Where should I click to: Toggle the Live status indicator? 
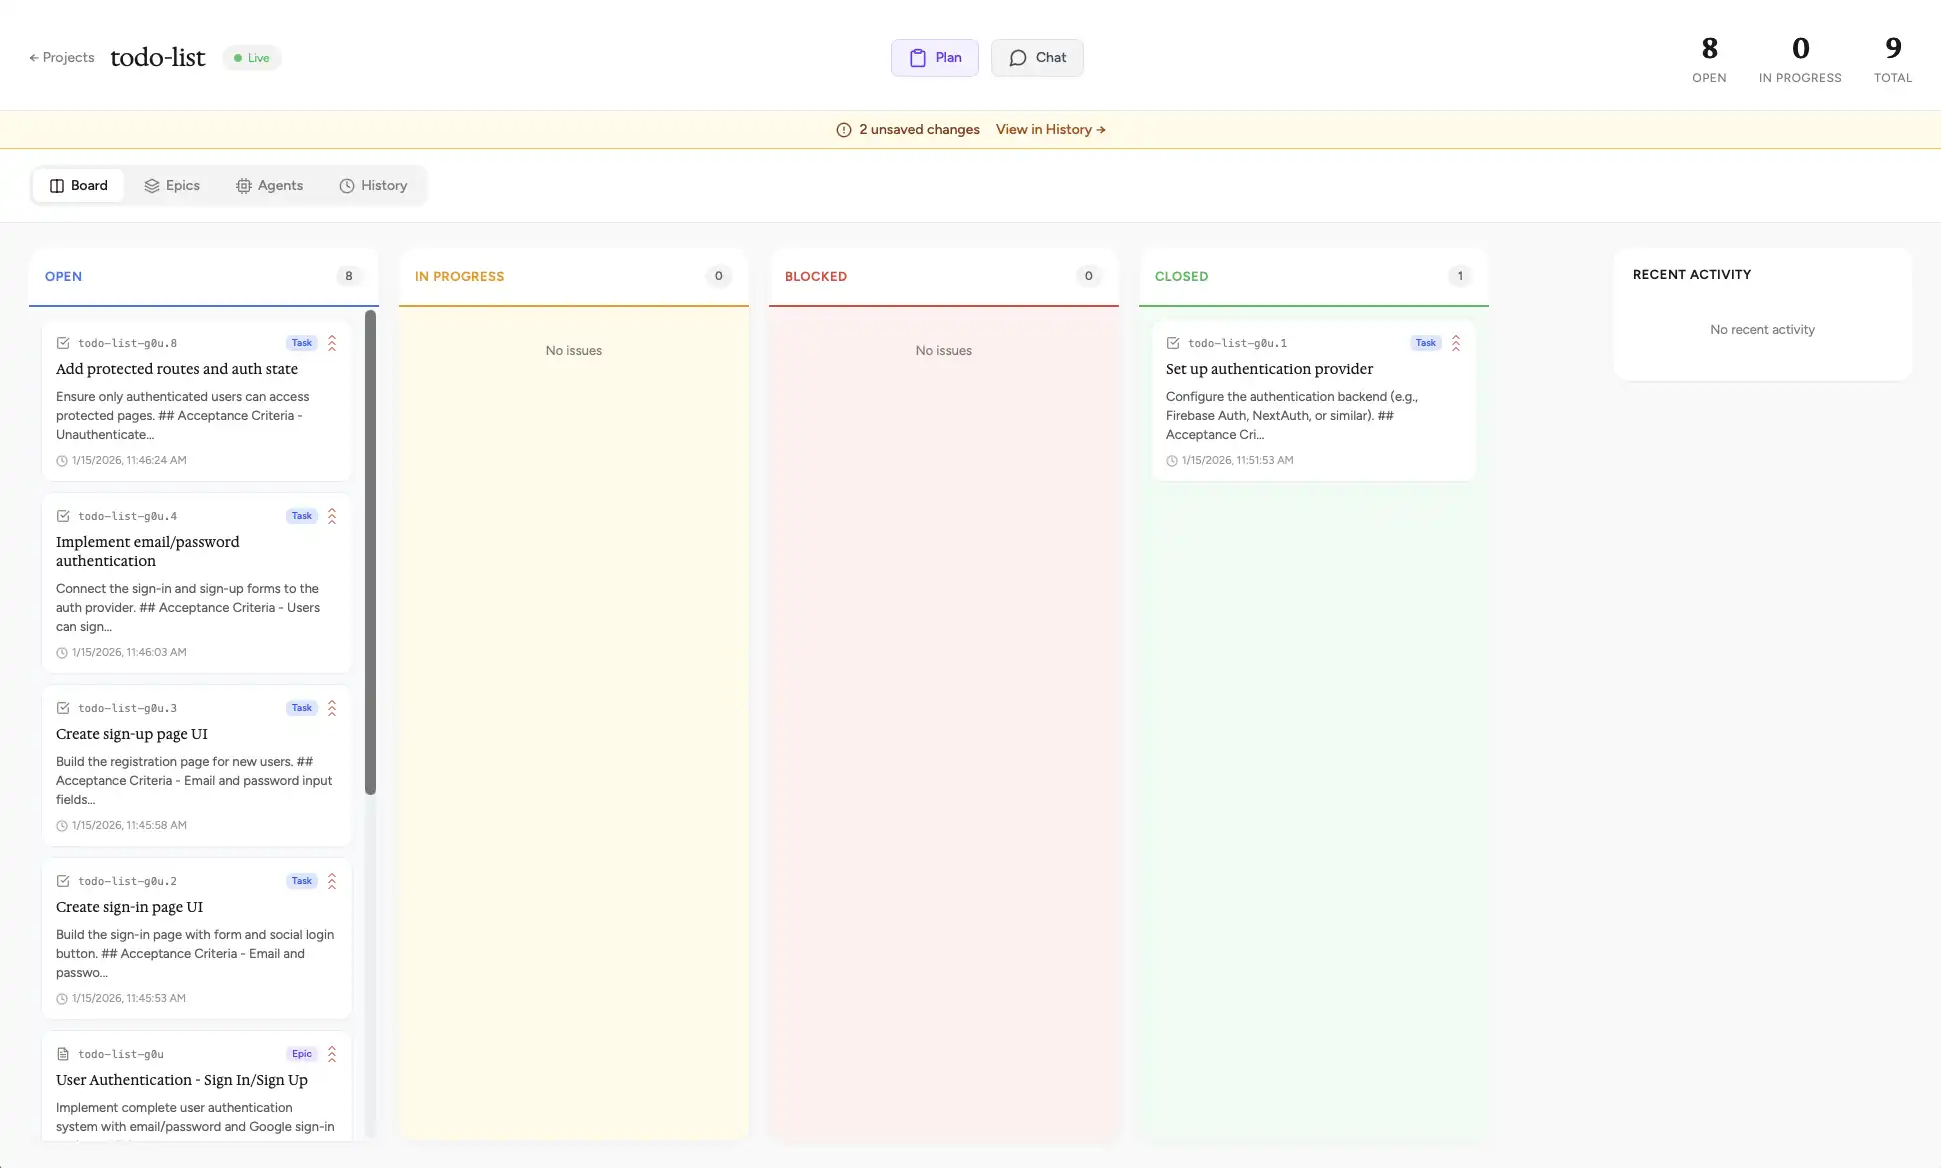[250, 57]
